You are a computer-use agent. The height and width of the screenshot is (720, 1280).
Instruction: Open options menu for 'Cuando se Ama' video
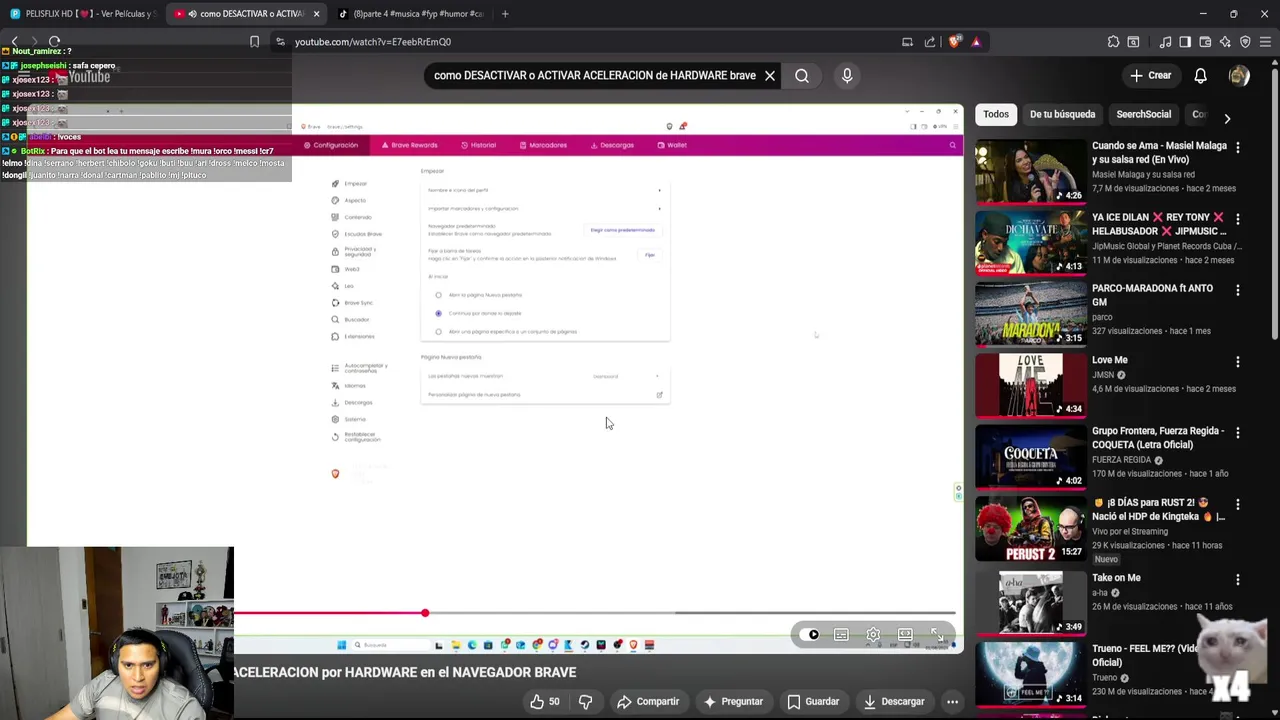point(1237,147)
